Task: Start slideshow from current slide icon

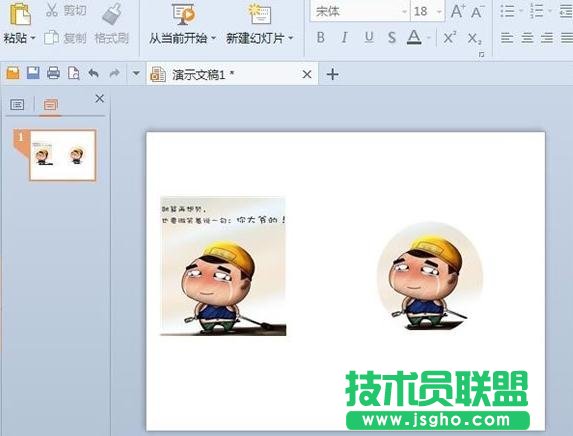Action: (x=183, y=15)
